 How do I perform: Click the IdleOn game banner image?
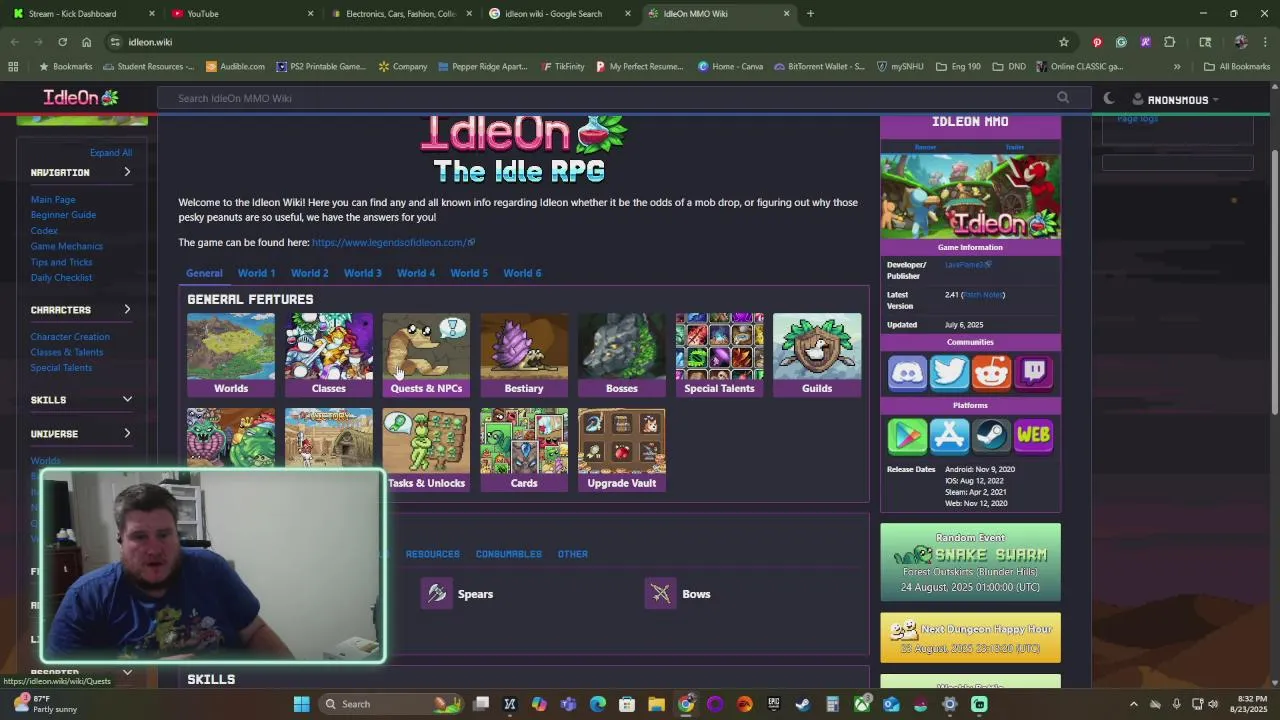970,196
